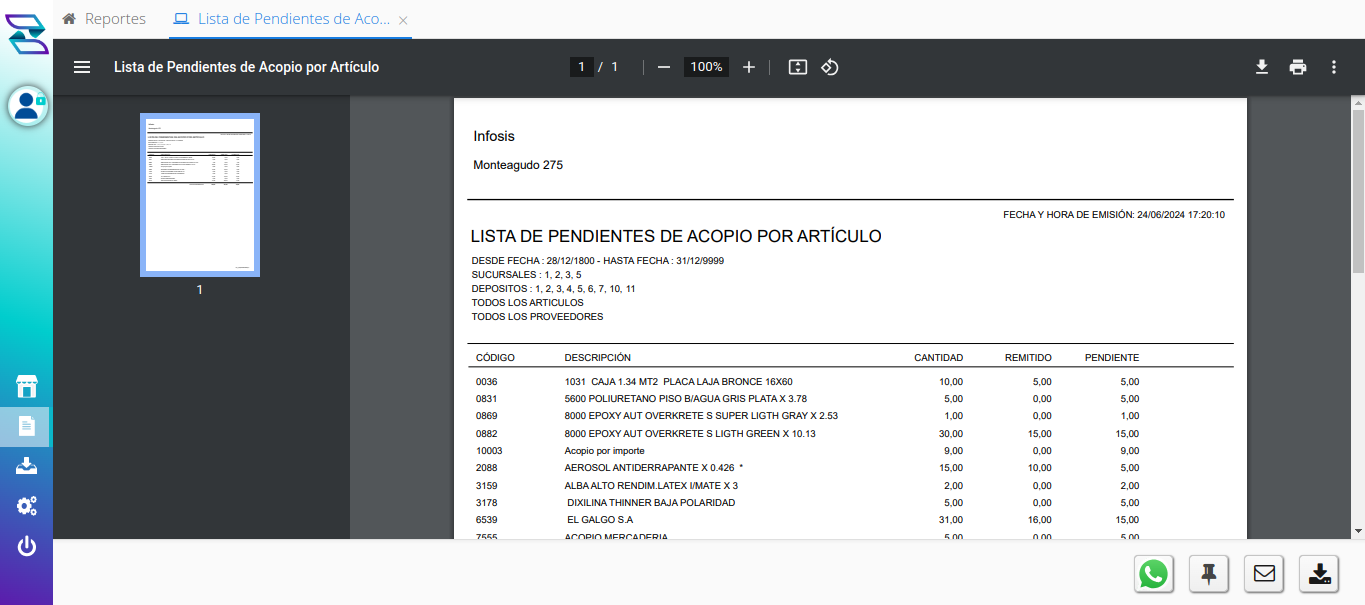Send the report by email
The width and height of the screenshot is (1365, 605).
[x=1264, y=574]
